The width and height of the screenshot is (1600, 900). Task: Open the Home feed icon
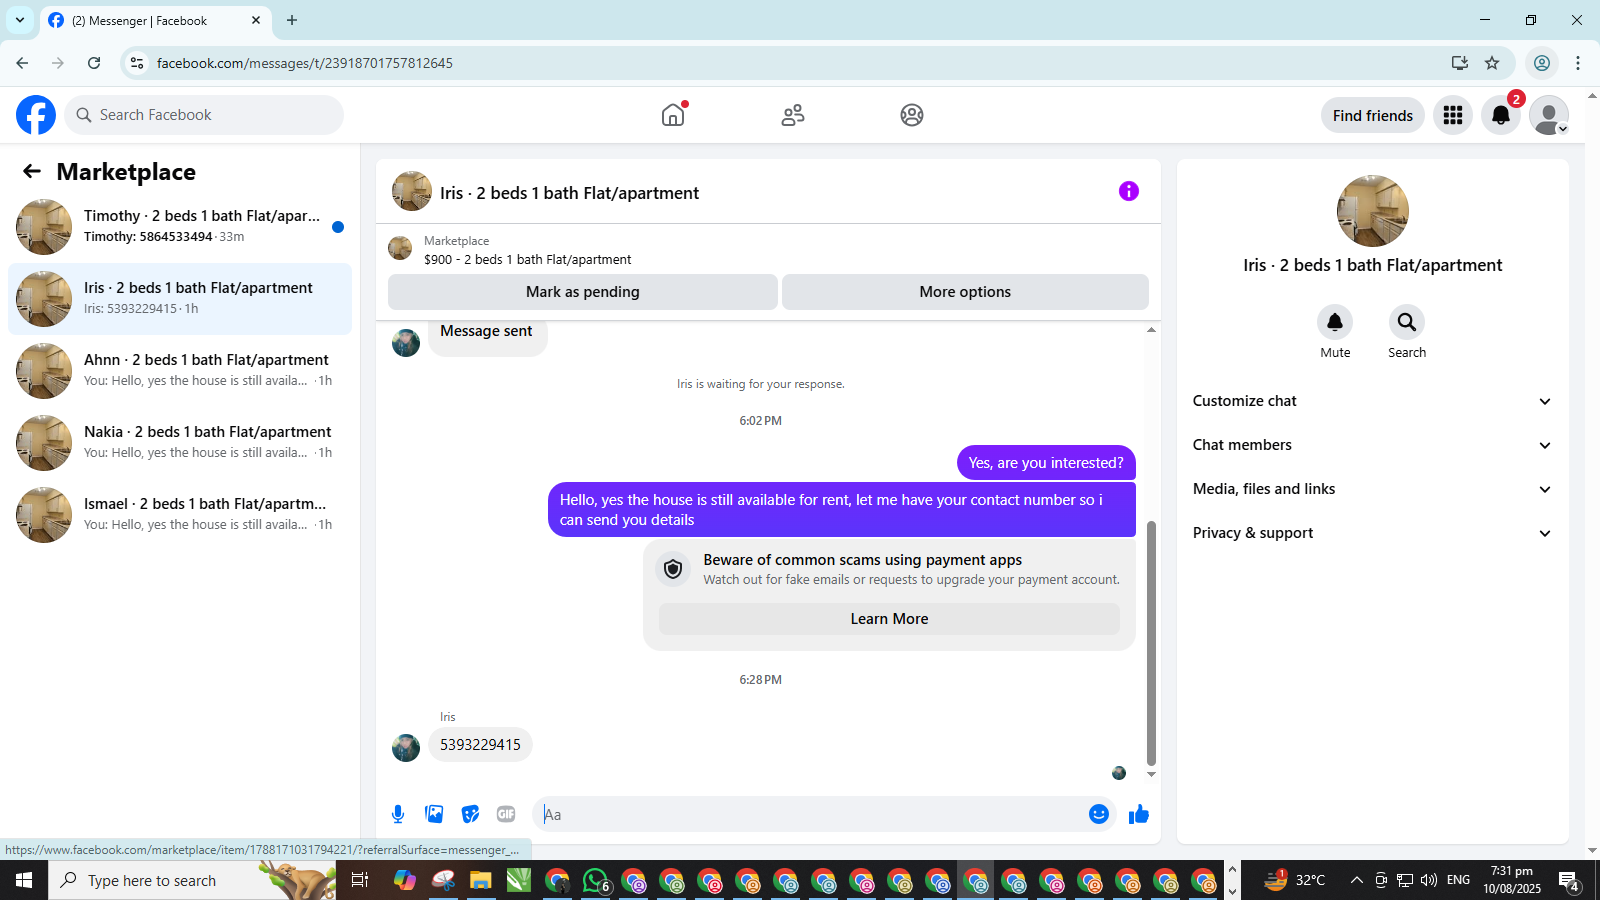(x=673, y=115)
